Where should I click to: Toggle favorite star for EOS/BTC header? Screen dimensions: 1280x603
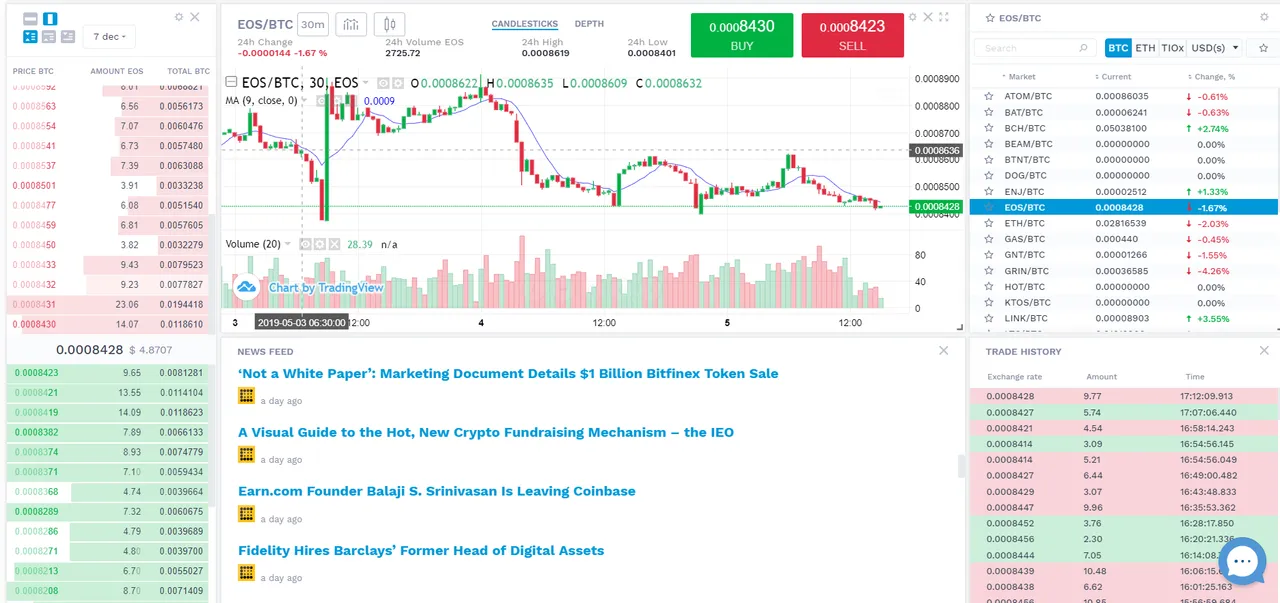(x=990, y=18)
